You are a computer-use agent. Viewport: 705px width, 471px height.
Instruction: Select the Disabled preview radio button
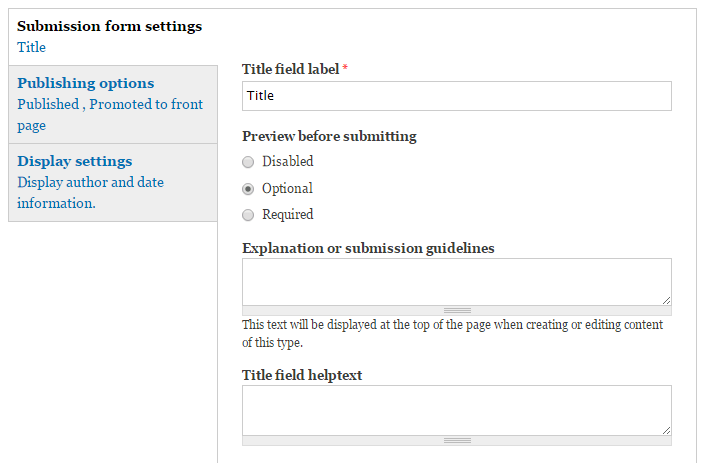click(248, 162)
